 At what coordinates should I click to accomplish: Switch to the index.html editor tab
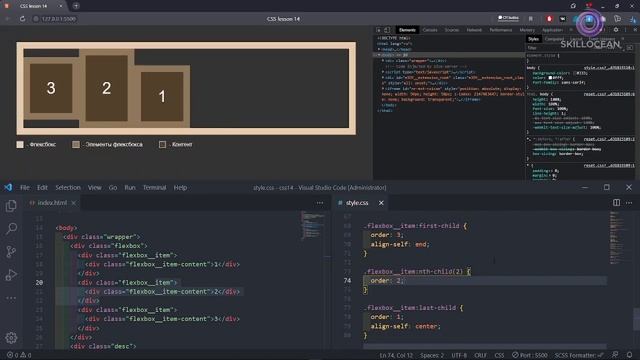click(52, 202)
